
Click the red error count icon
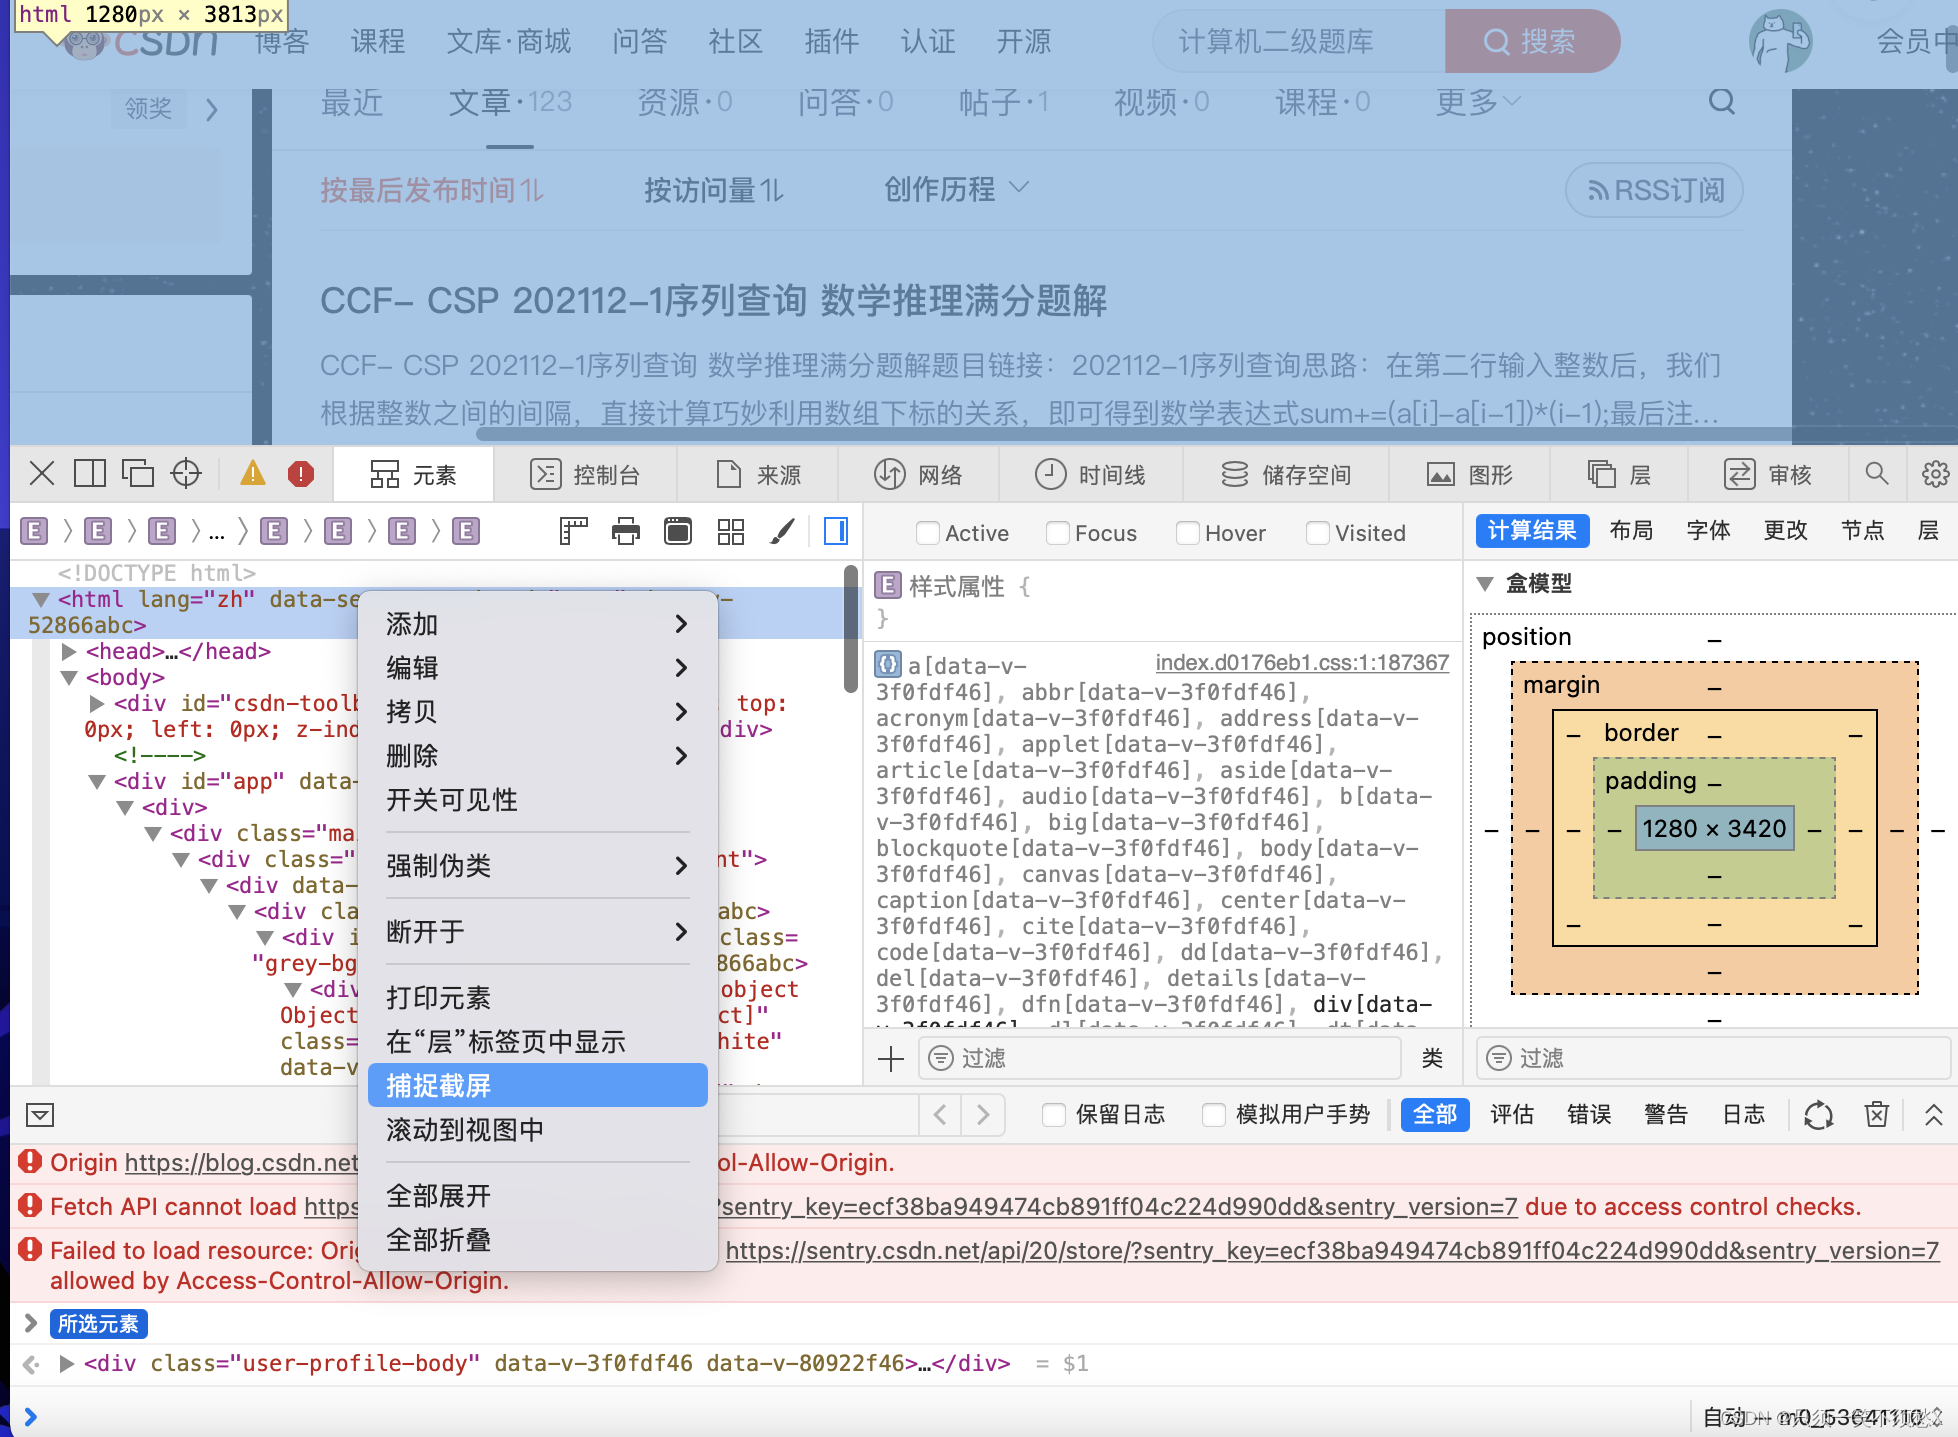click(x=300, y=473)
